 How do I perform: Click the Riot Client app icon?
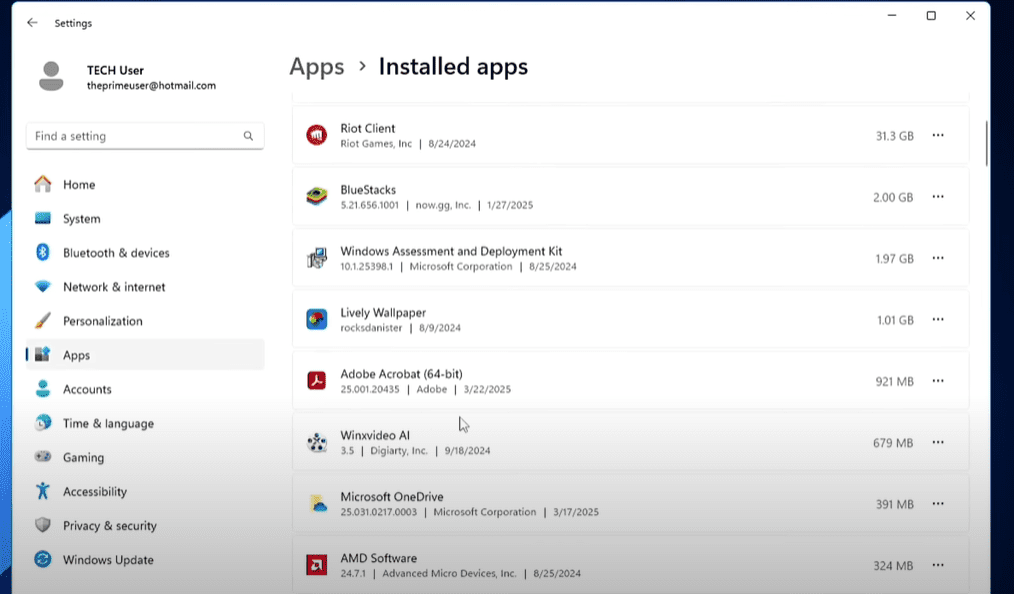[x=316, y=135]
